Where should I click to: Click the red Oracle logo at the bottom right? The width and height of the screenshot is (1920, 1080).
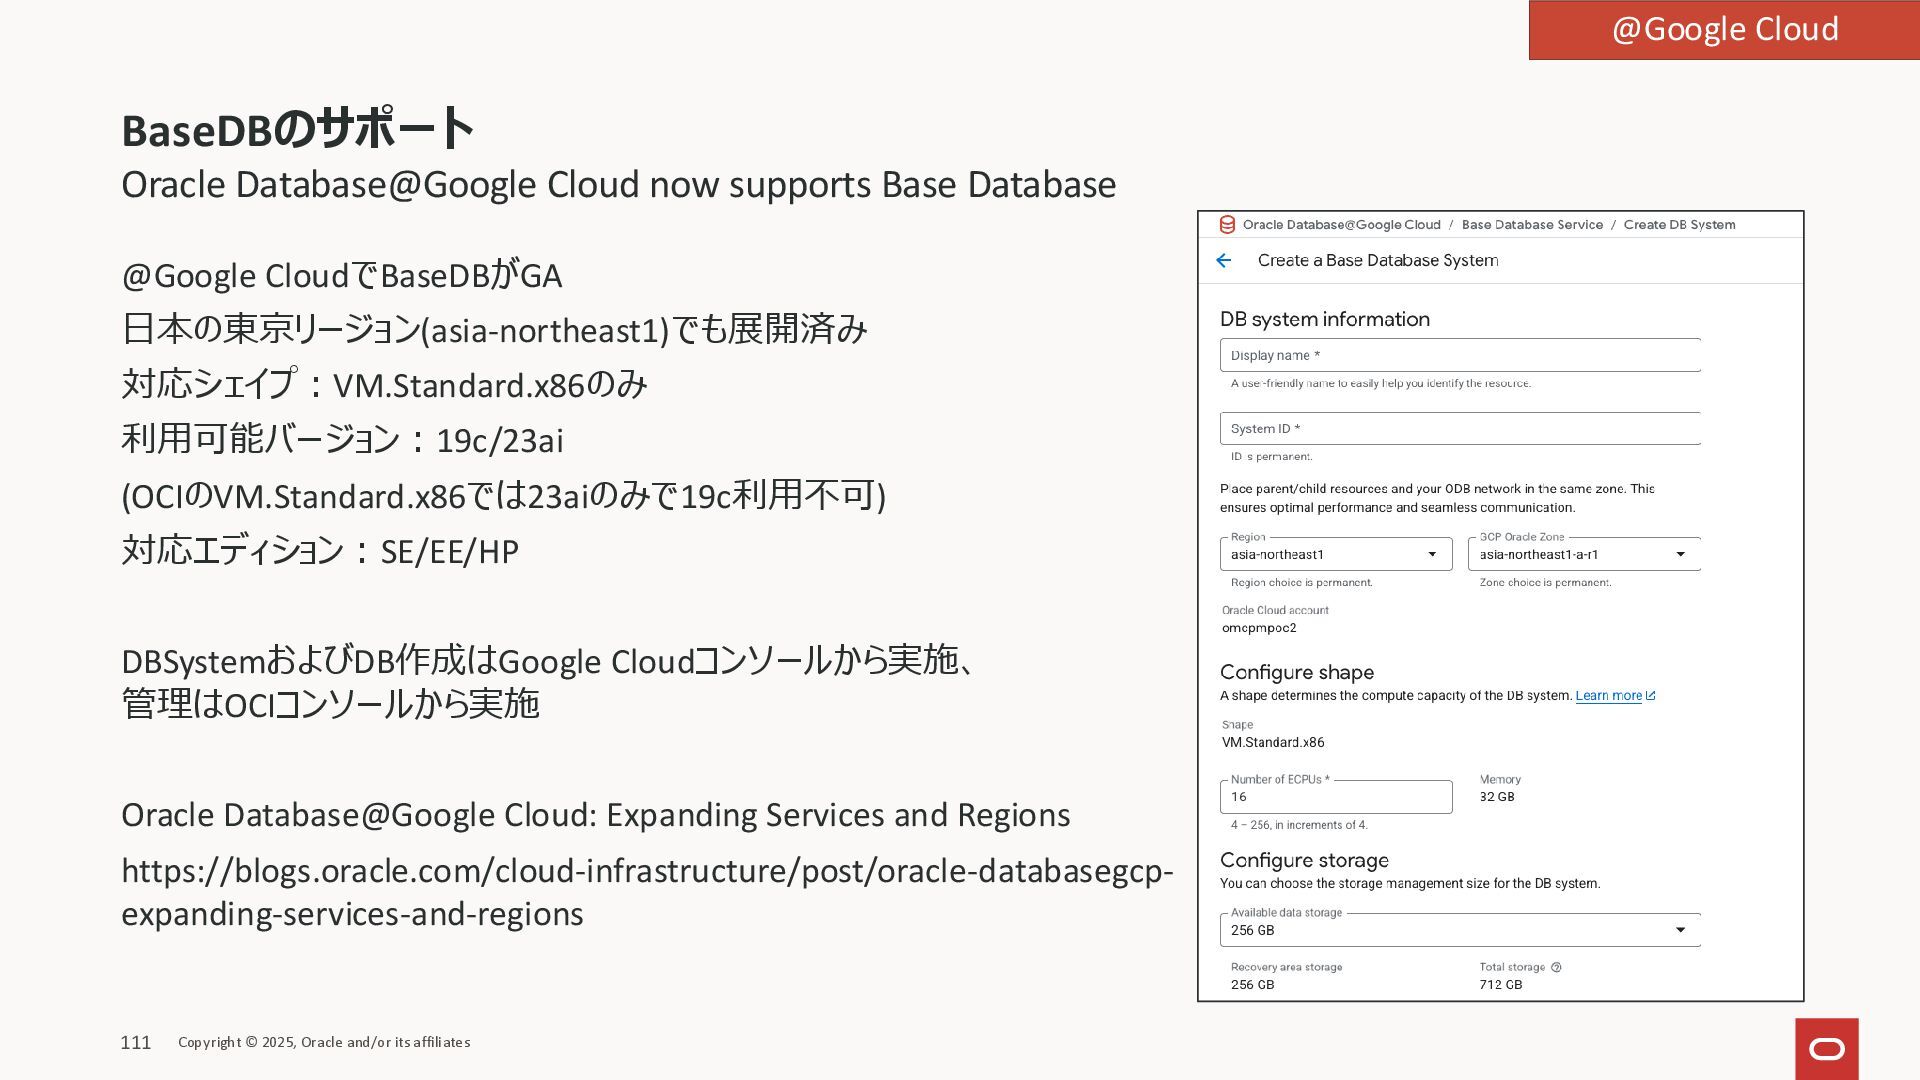(x=1826, y=1048)
